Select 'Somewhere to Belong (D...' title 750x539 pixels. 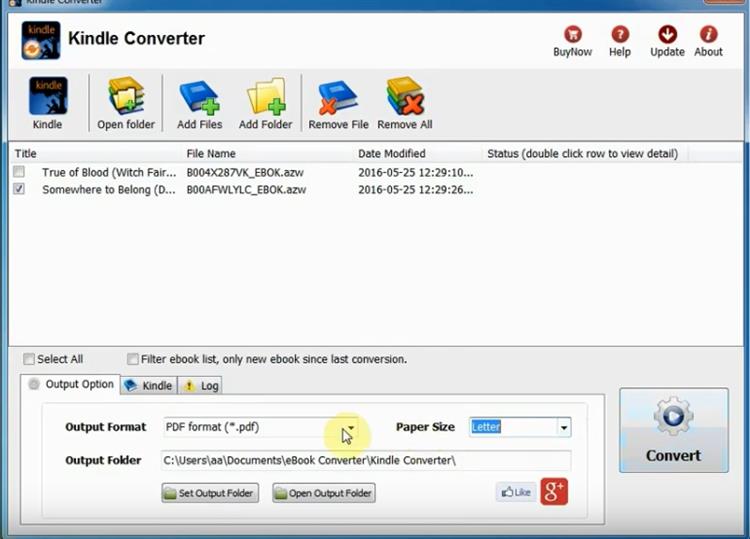click(109, 189)
